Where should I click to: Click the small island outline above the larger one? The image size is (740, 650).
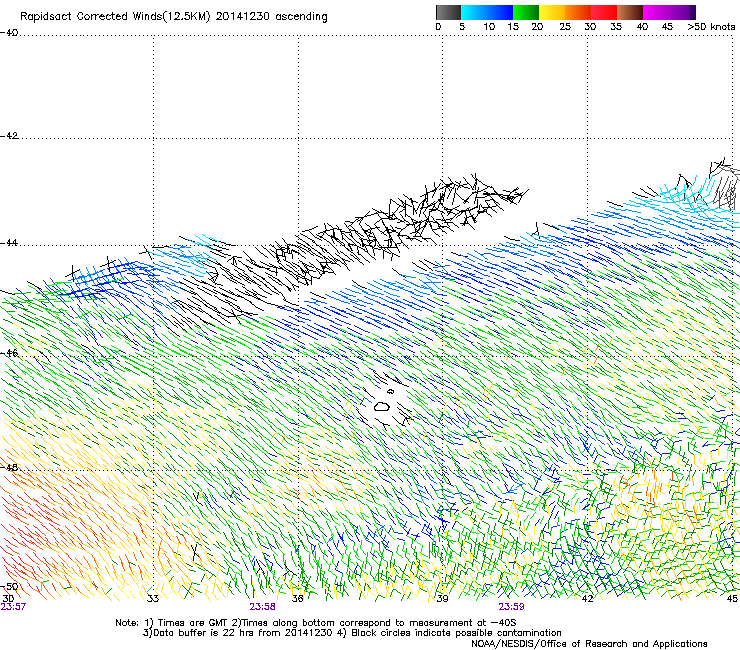(x=390, y=391)
